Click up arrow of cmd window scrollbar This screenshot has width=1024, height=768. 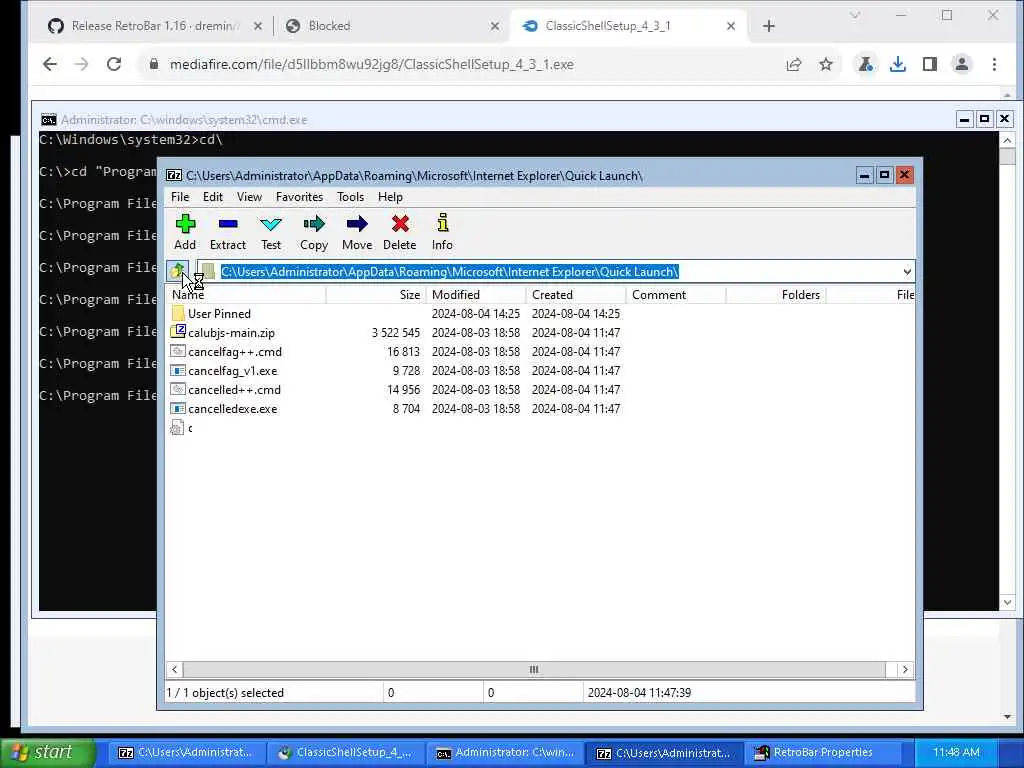click(1007, 140)
